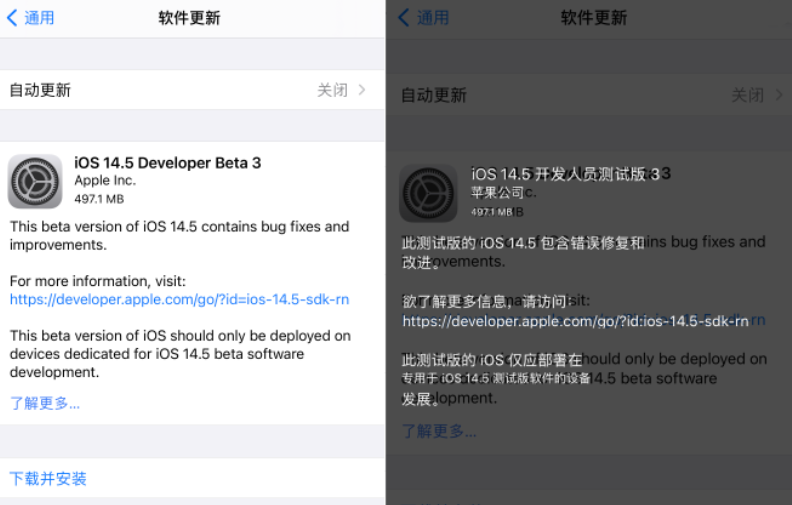Click the 497.1 MB size text in left screen
792x505 pixels.
99,199
